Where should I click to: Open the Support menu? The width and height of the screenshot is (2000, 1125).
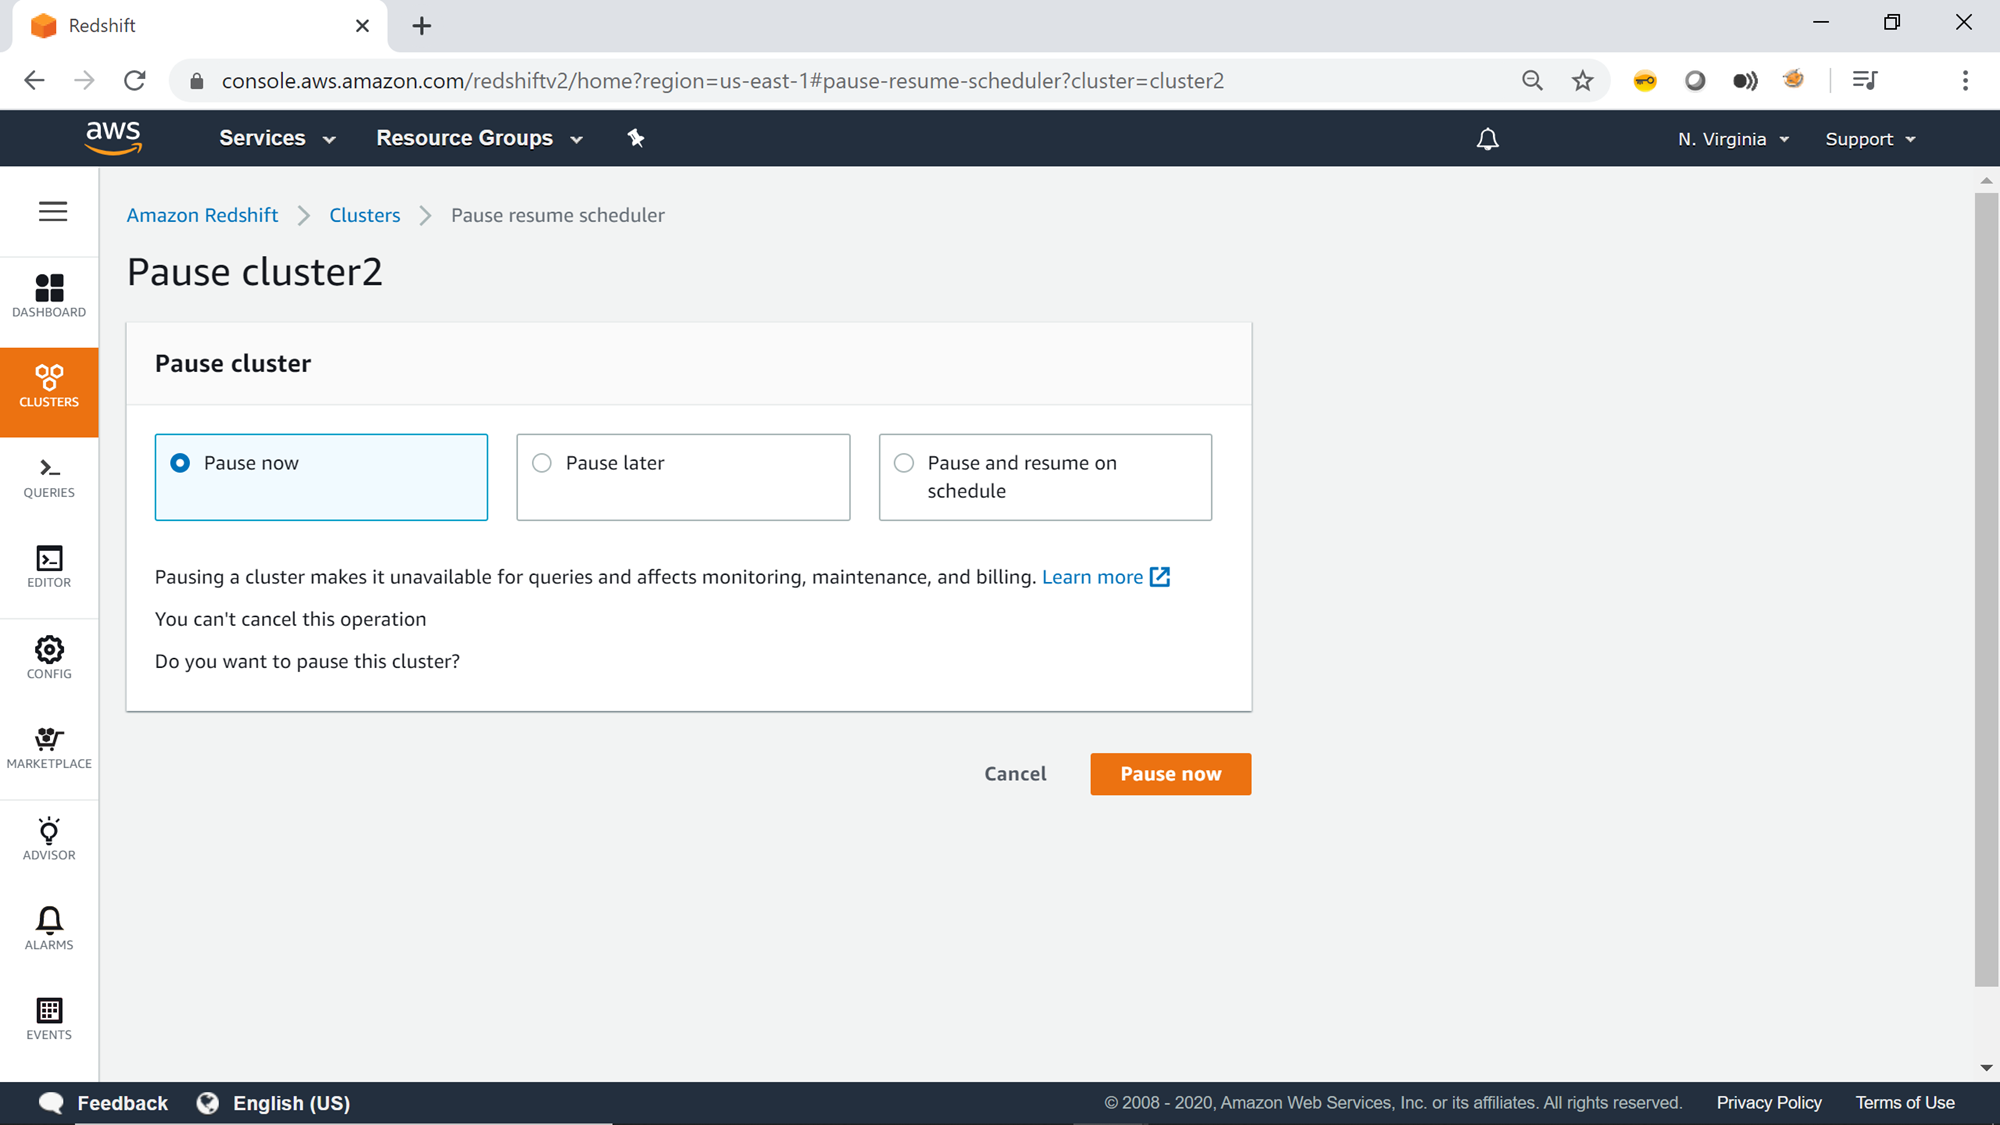(x=1869, y=139)
